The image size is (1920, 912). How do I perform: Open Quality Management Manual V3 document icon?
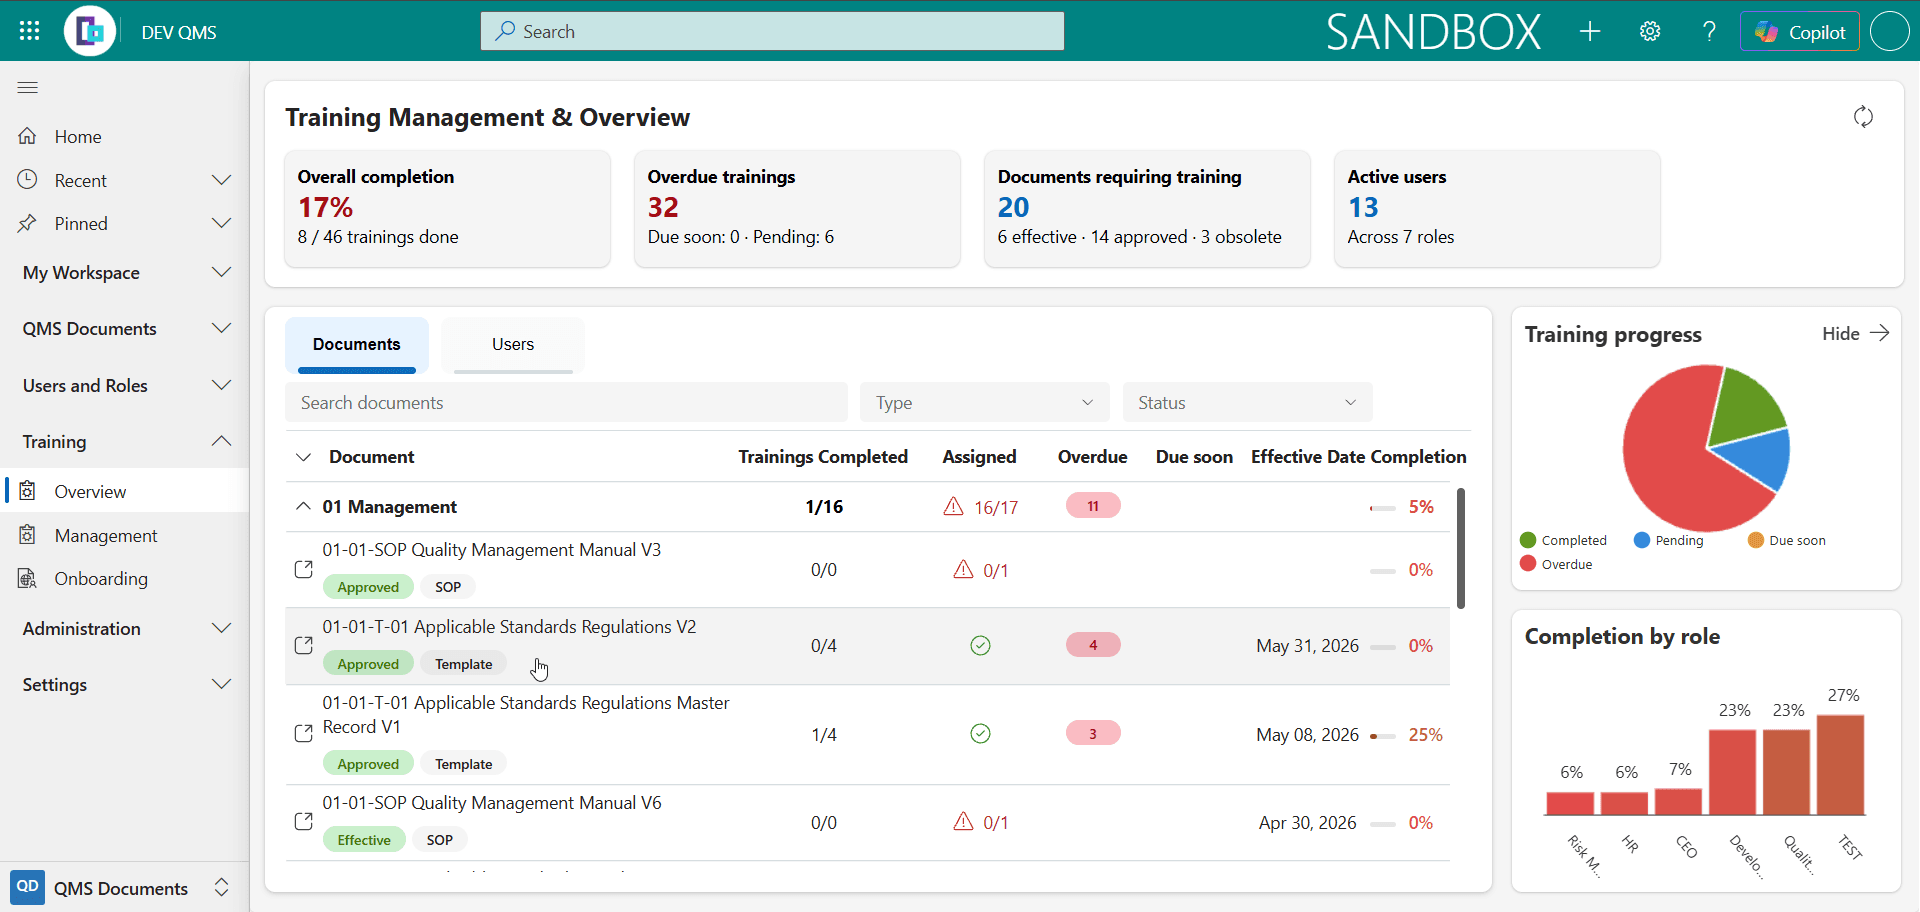coord(304,569)
